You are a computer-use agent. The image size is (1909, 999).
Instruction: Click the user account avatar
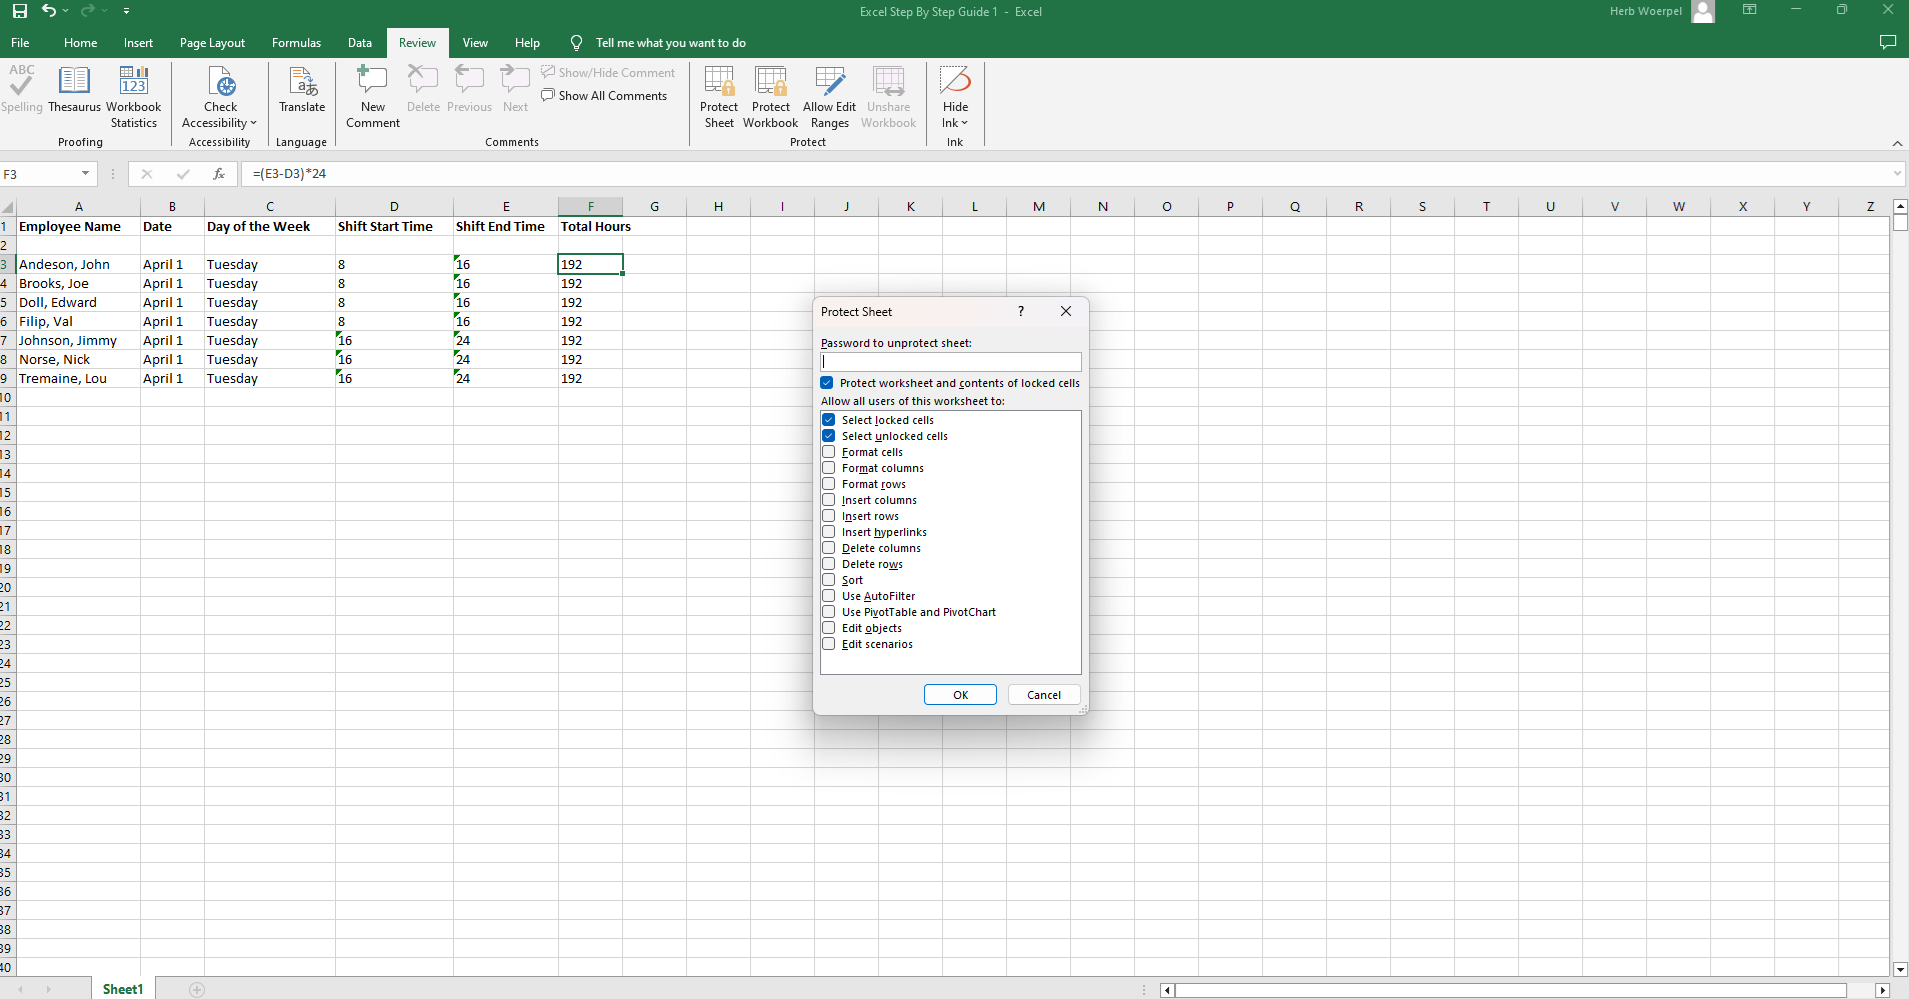click(x=1703, y=11)
